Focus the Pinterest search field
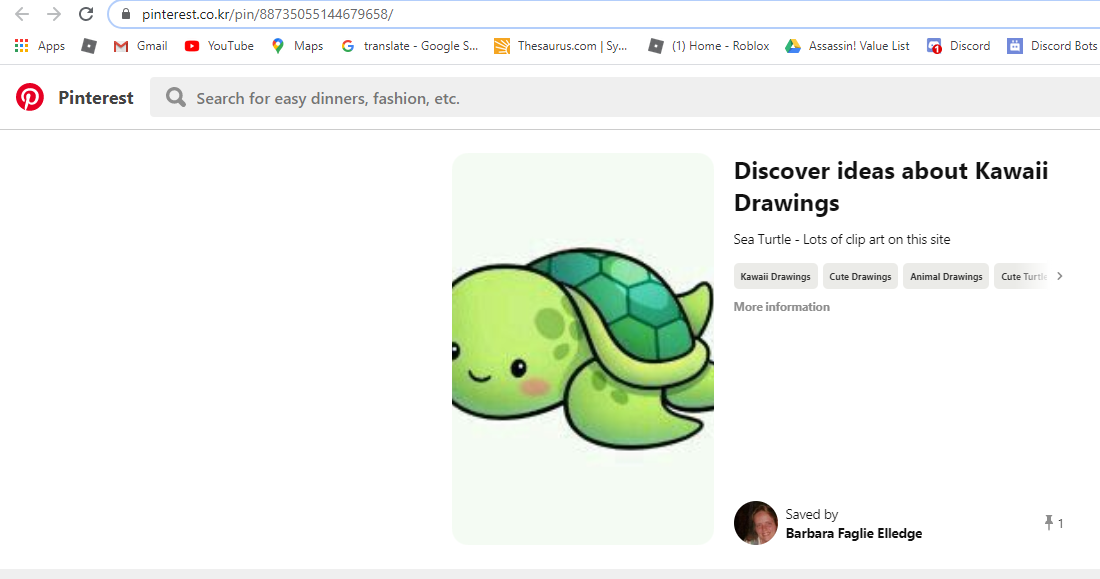The width and height of the screenshot is (1100, 579). click(x=625, y=98)
